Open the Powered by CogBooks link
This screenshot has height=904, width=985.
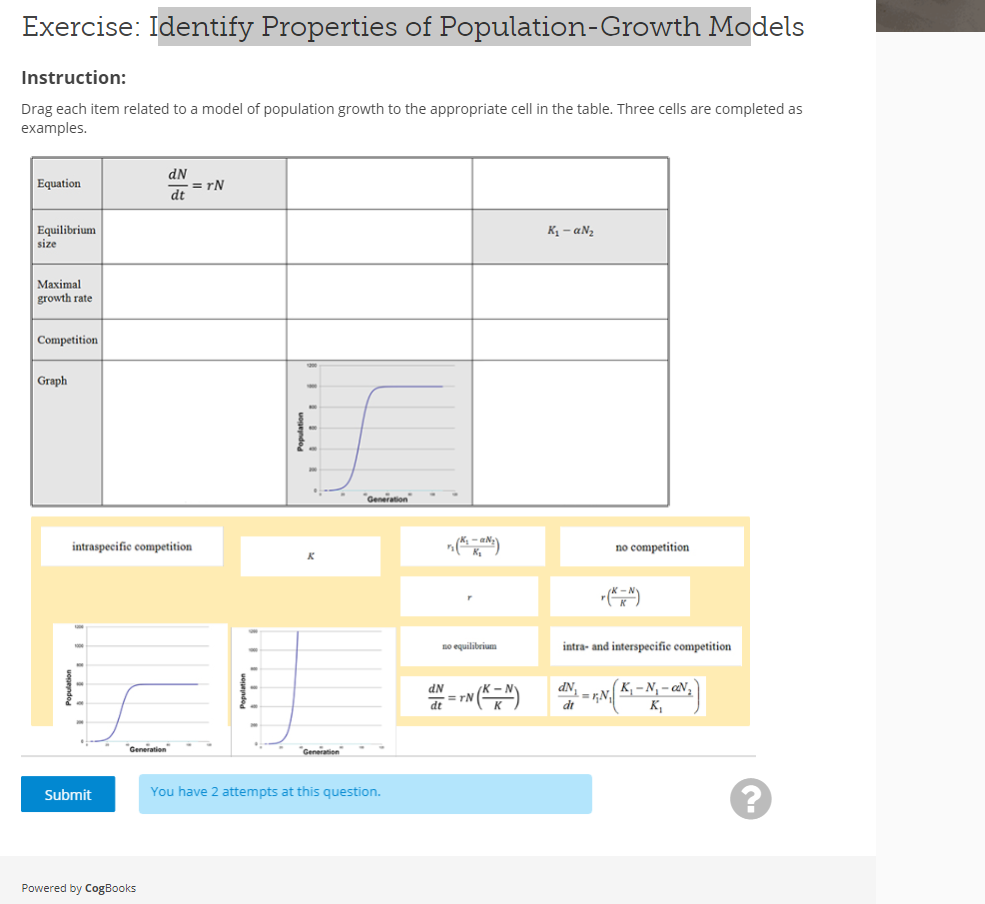click(79, 887)
